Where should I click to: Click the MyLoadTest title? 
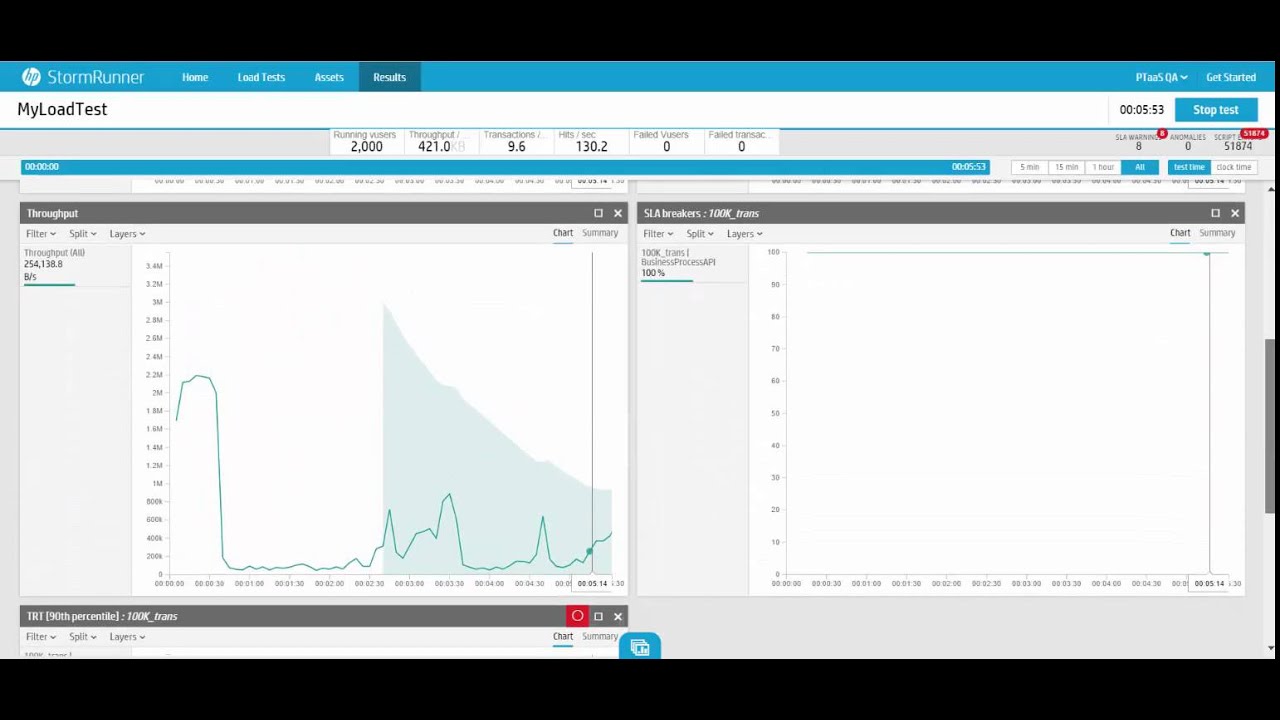pyautogui.click(x=62, y=110)
